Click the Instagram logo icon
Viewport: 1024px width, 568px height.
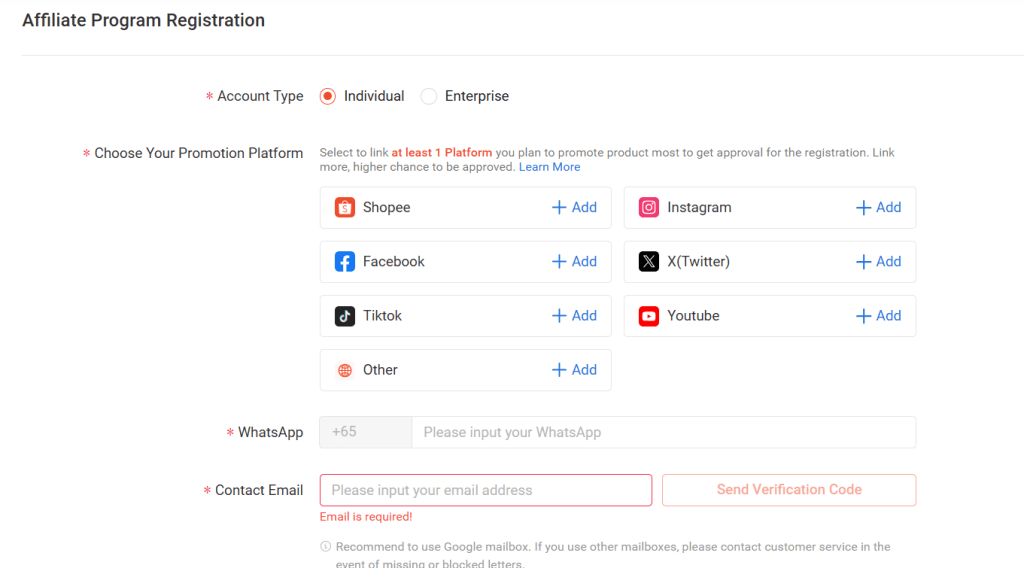pos(649,208)
